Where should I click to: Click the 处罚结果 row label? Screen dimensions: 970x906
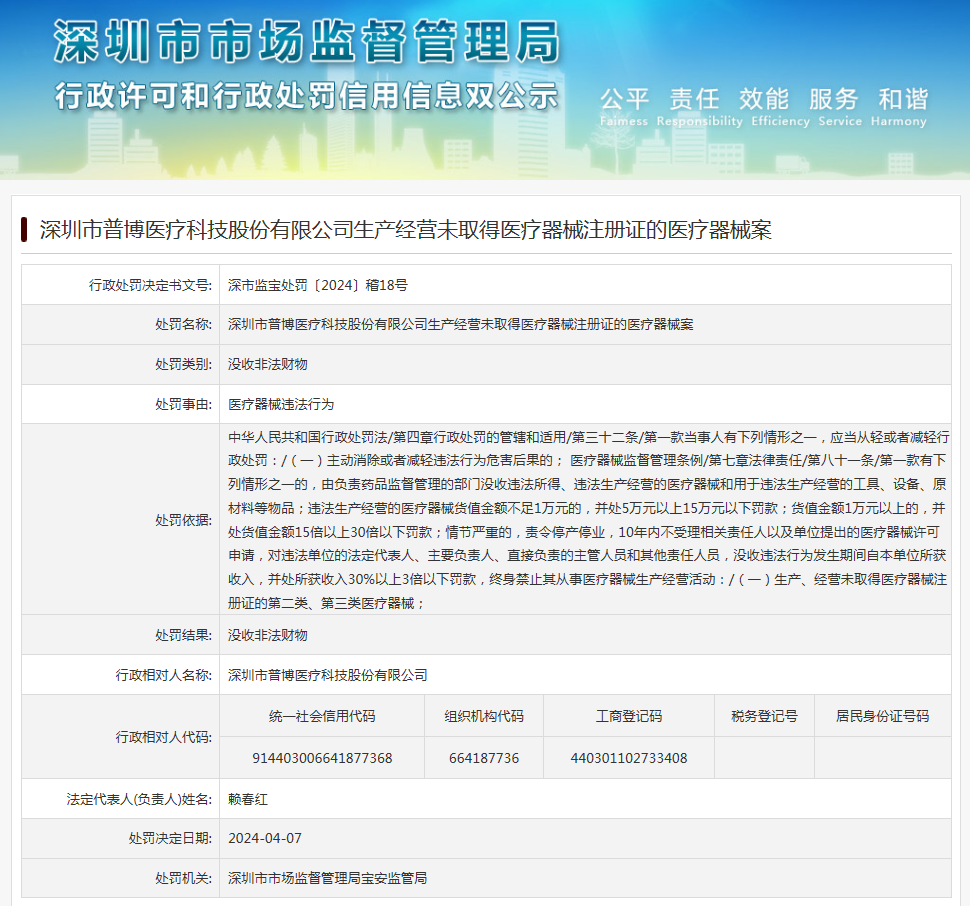(x=184, y=635)
